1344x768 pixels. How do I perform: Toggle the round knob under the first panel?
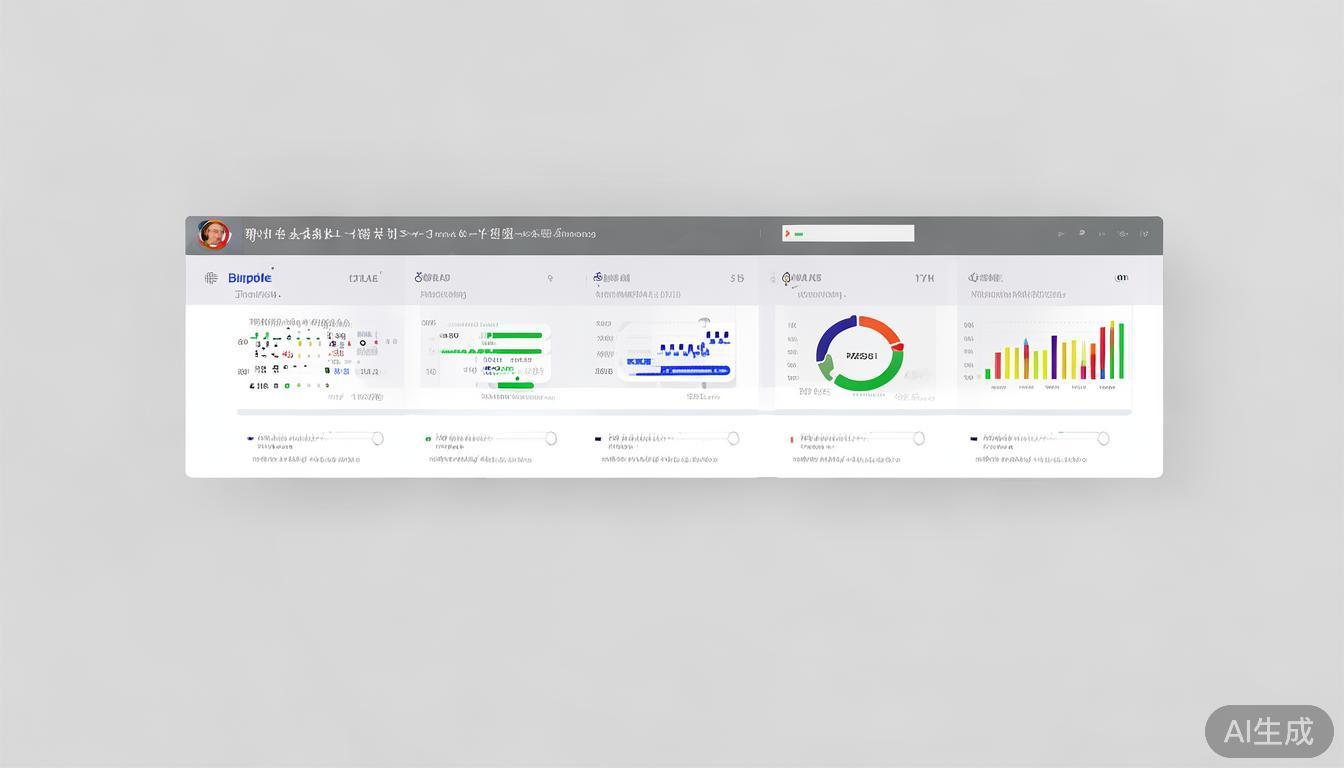point(377,438)
